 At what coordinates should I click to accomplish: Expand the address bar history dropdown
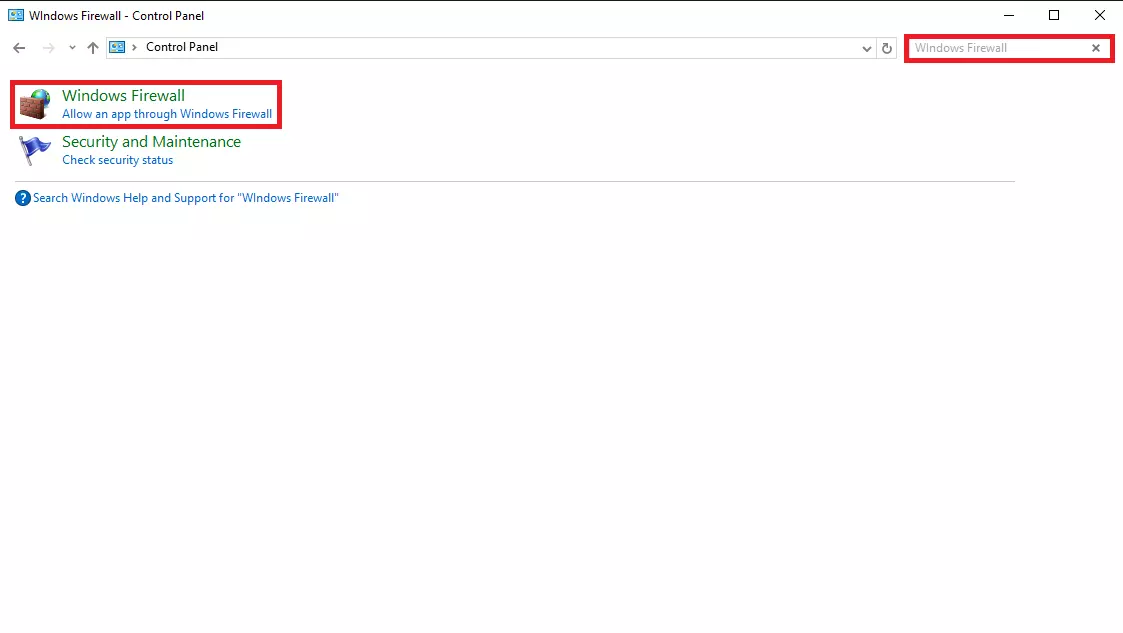[867, 49]
